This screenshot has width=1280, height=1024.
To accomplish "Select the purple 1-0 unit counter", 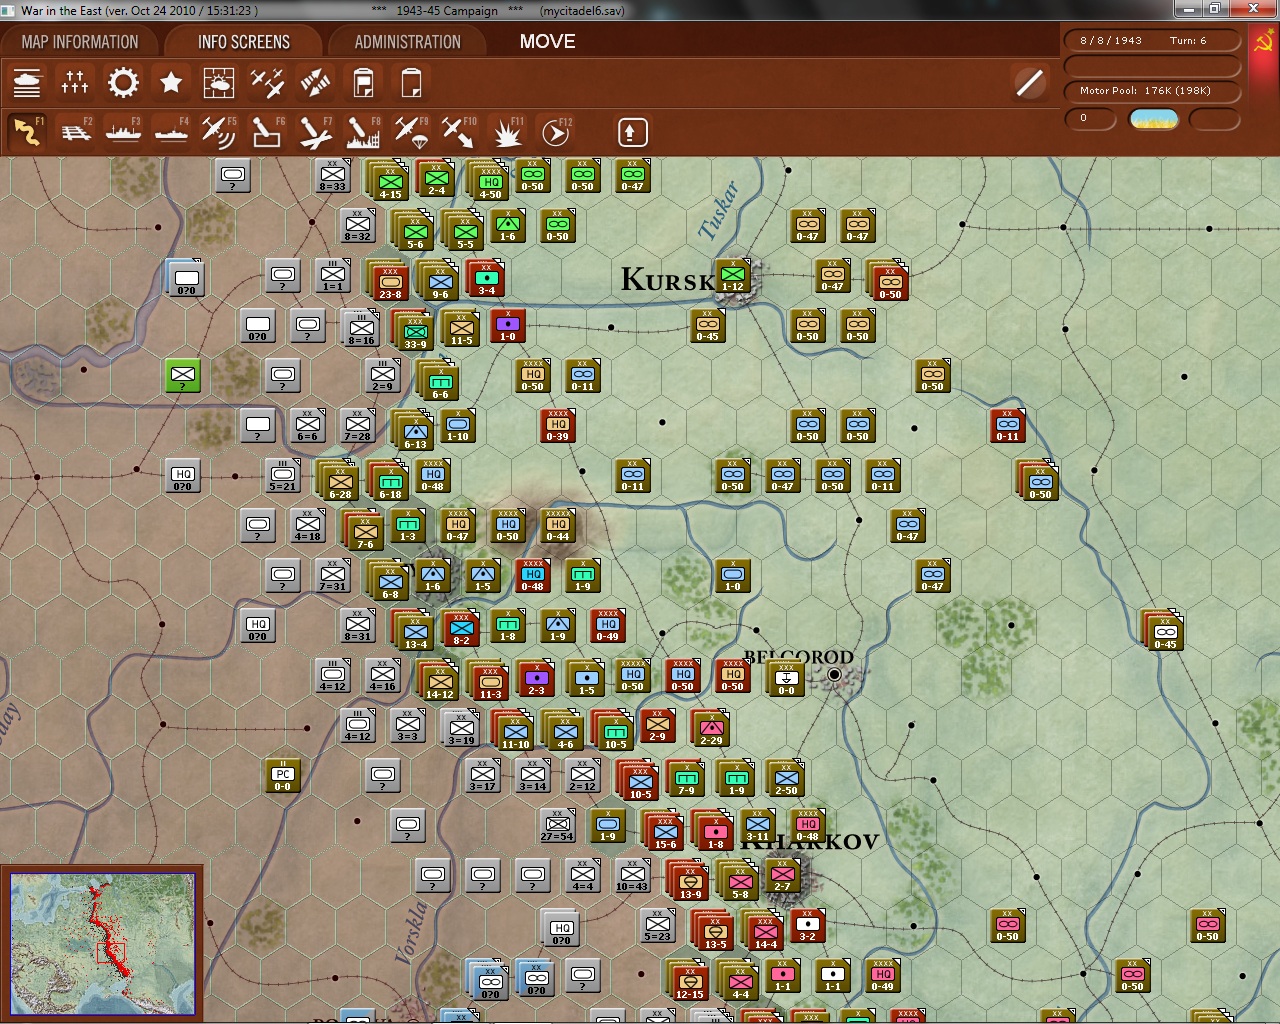I will tap(507, 325).
